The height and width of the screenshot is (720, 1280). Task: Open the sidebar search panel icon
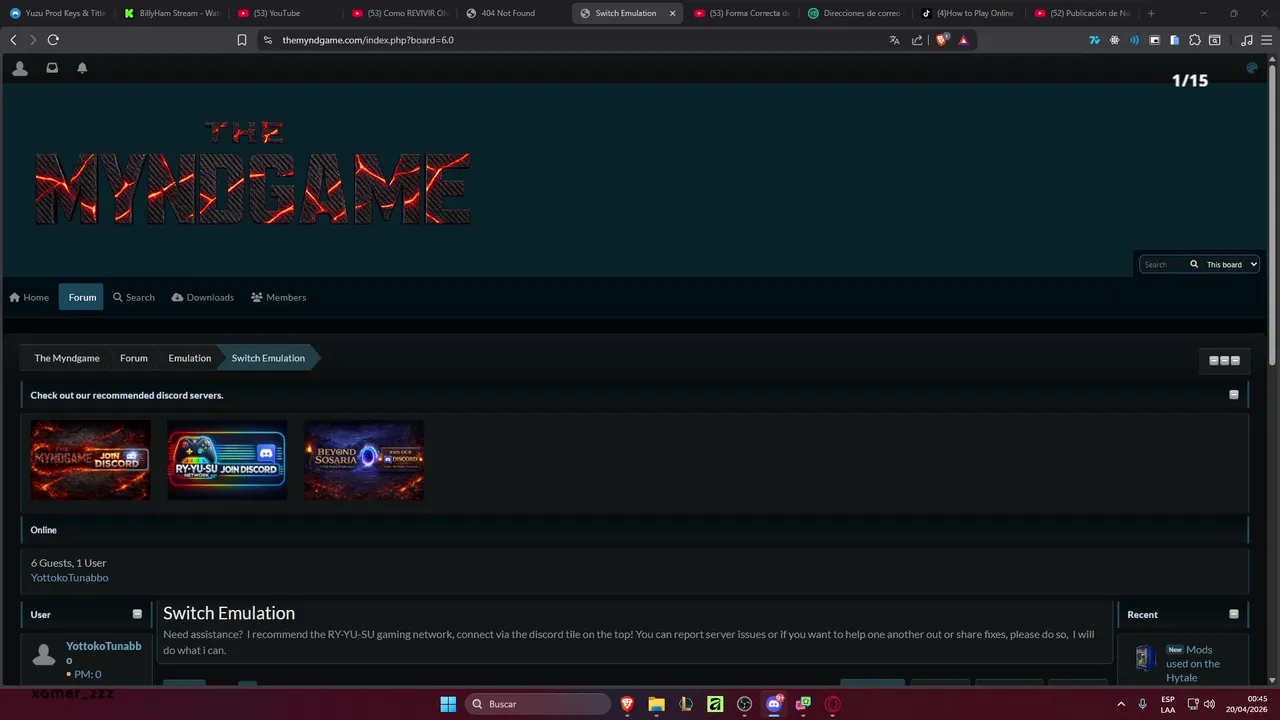[x=1214, y=40]
